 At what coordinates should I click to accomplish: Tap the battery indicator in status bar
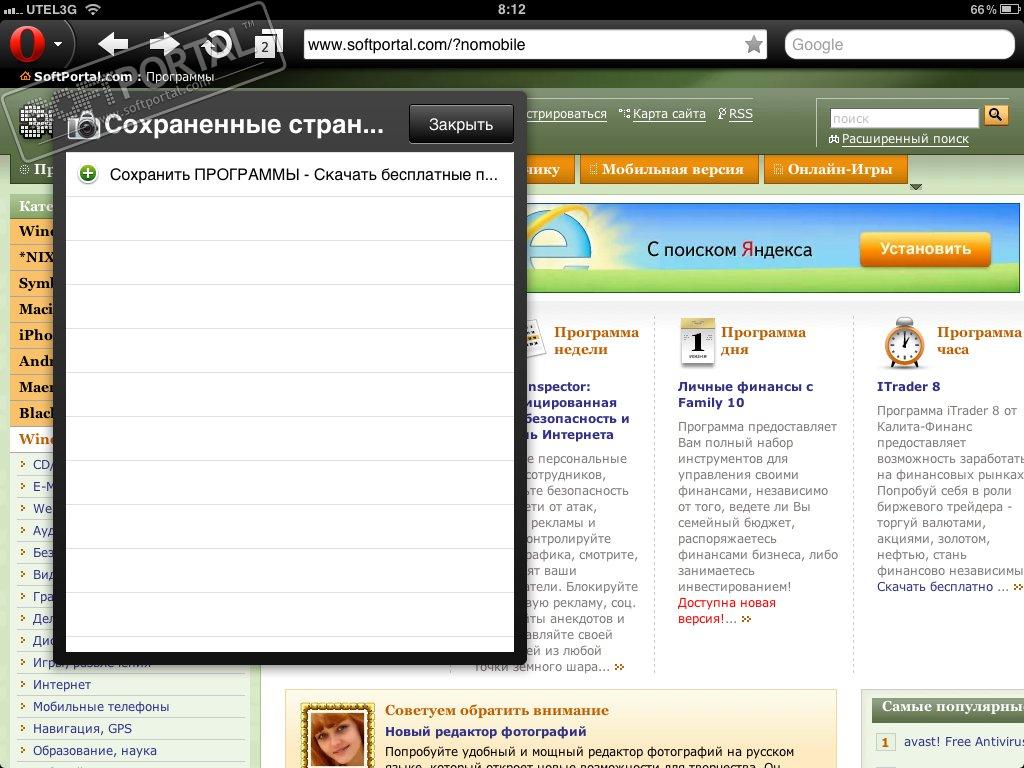1009,9
